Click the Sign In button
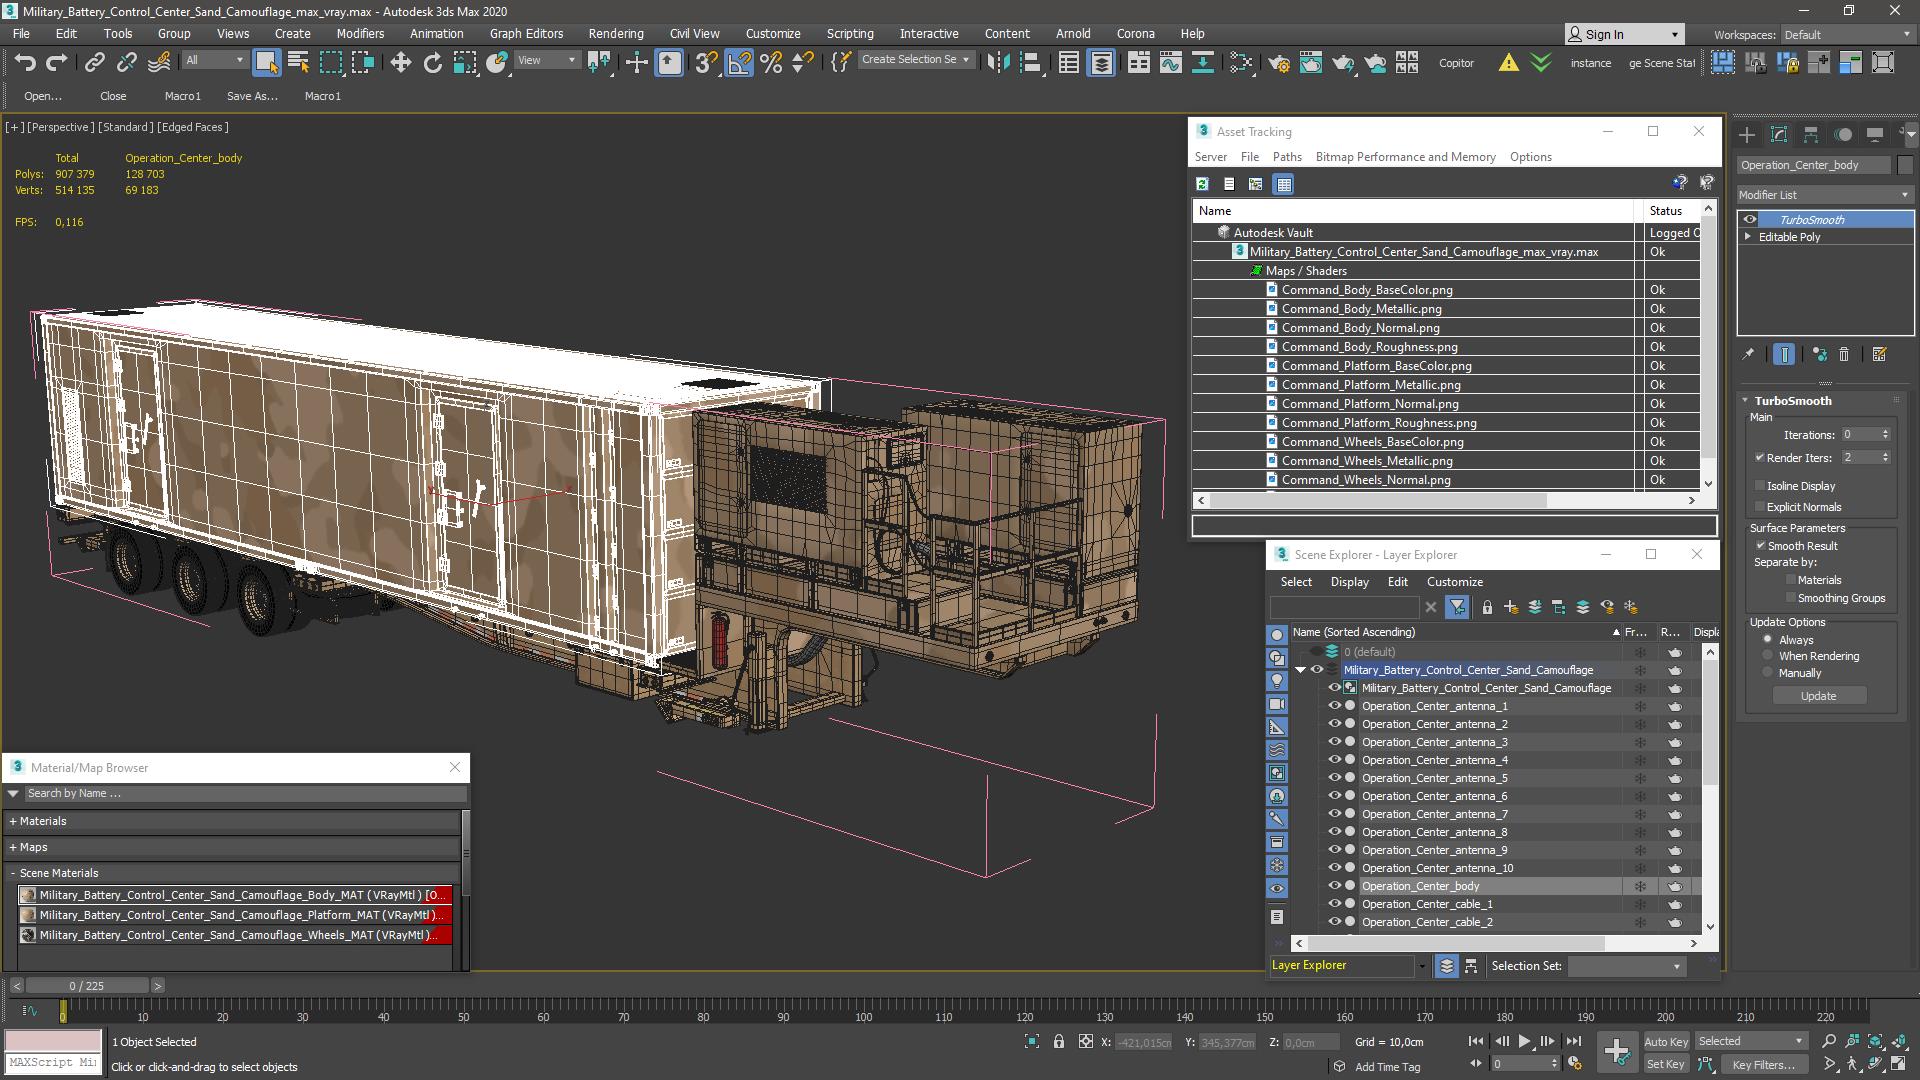This screenshot has height=1080, width=1920. 1624,35
